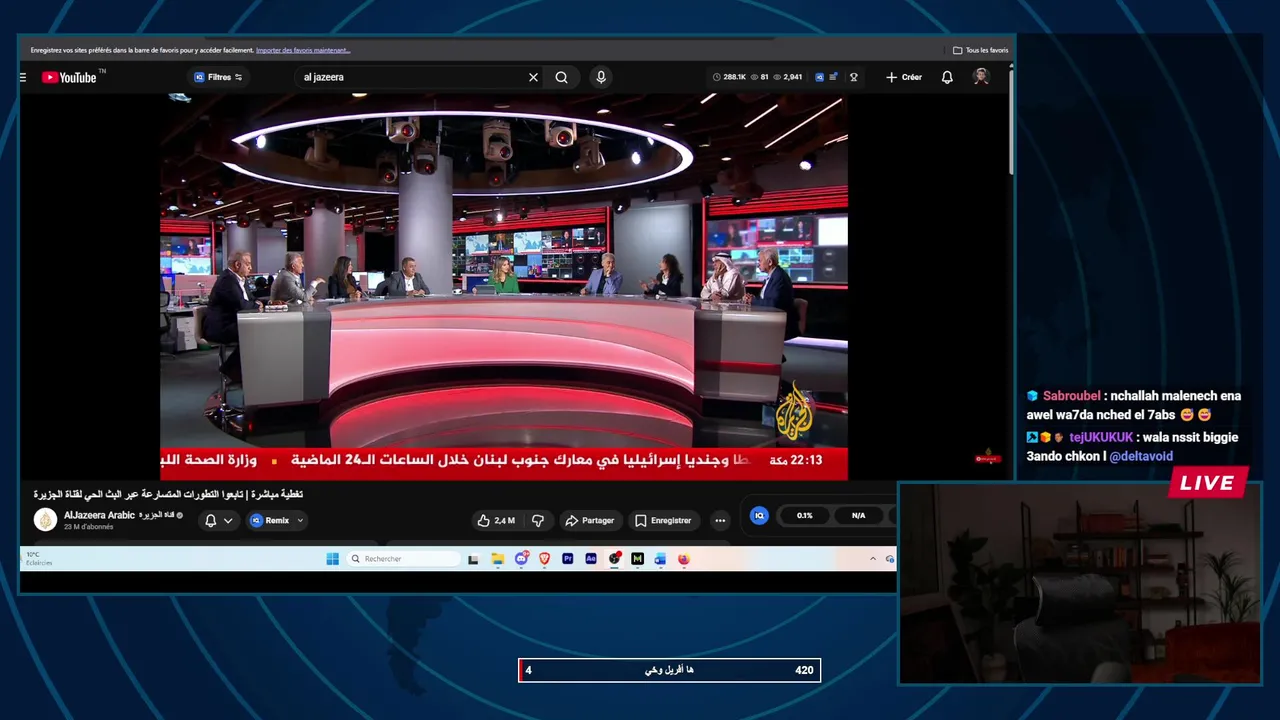Expand the system tray hidden icons chevron
This screenshot has width=1280, height=720.
coord(873,559)
